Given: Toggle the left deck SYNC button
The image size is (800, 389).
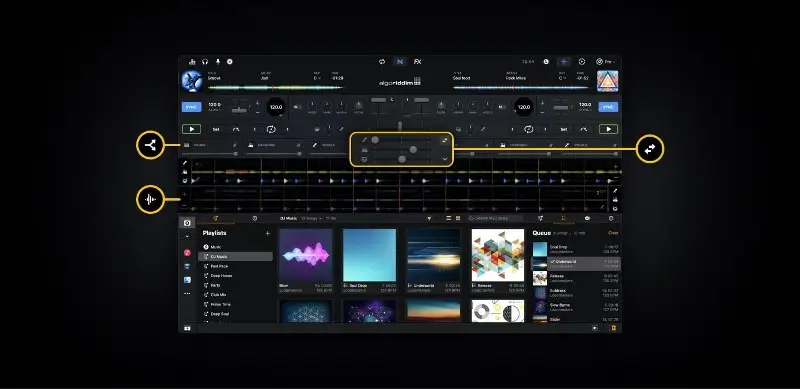Looking at the screenshot, I should pos(191,107).
